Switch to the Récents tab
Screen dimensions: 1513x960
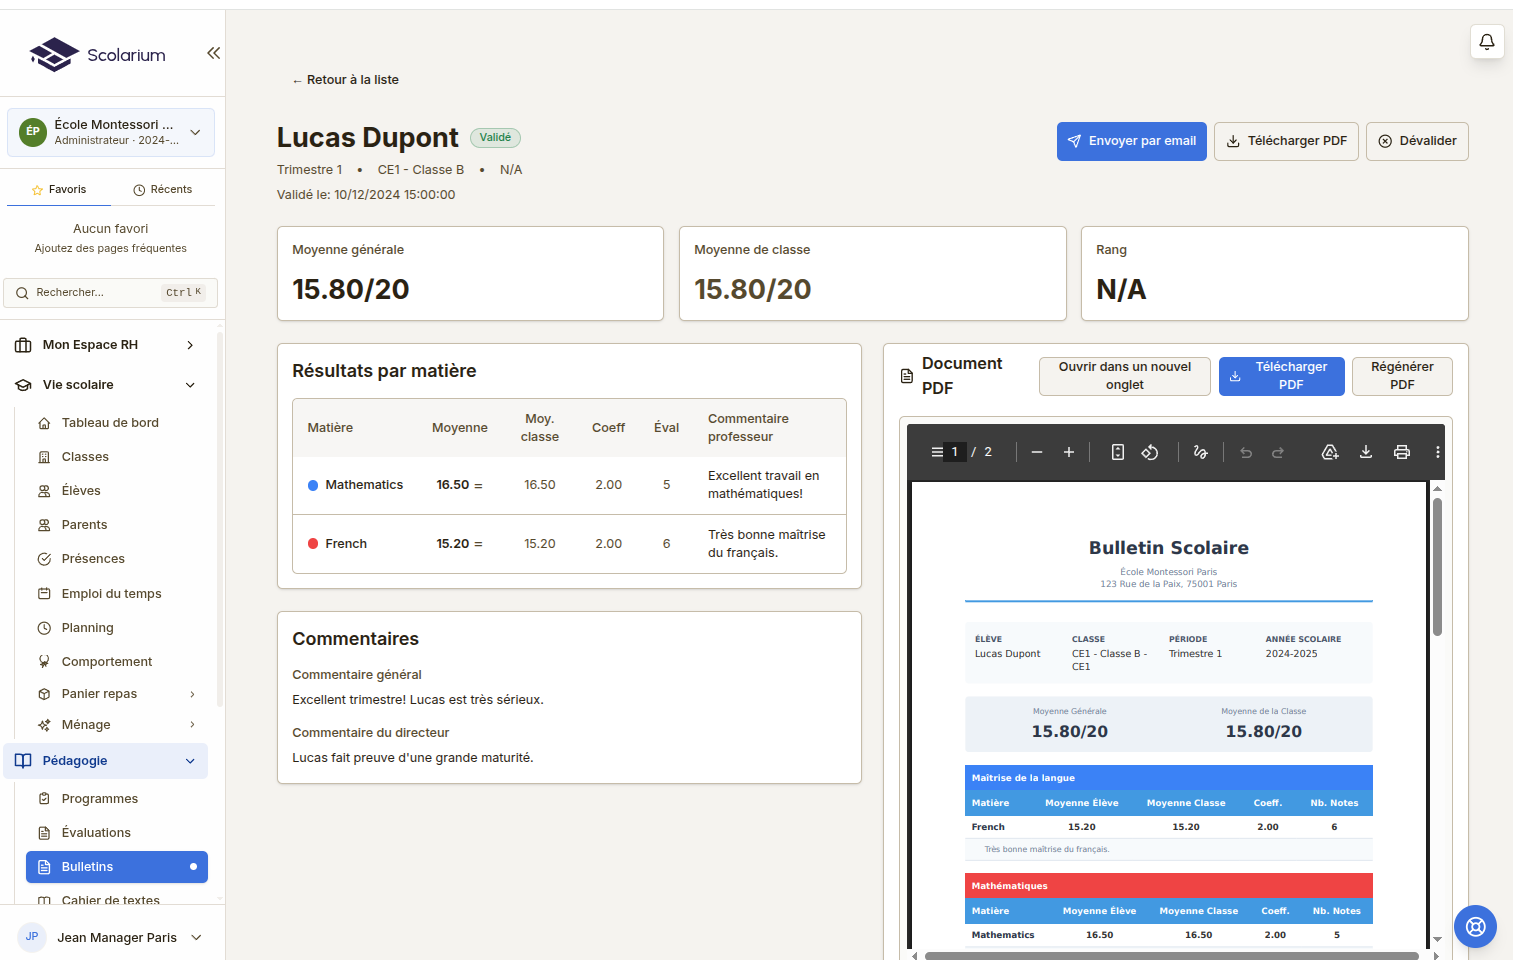[162, 189]
